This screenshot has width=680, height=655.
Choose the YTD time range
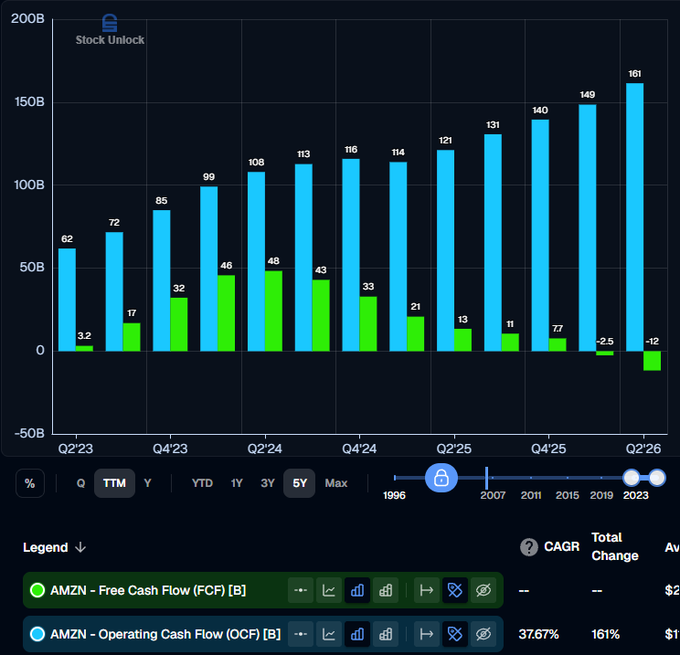tap(202, 483)
